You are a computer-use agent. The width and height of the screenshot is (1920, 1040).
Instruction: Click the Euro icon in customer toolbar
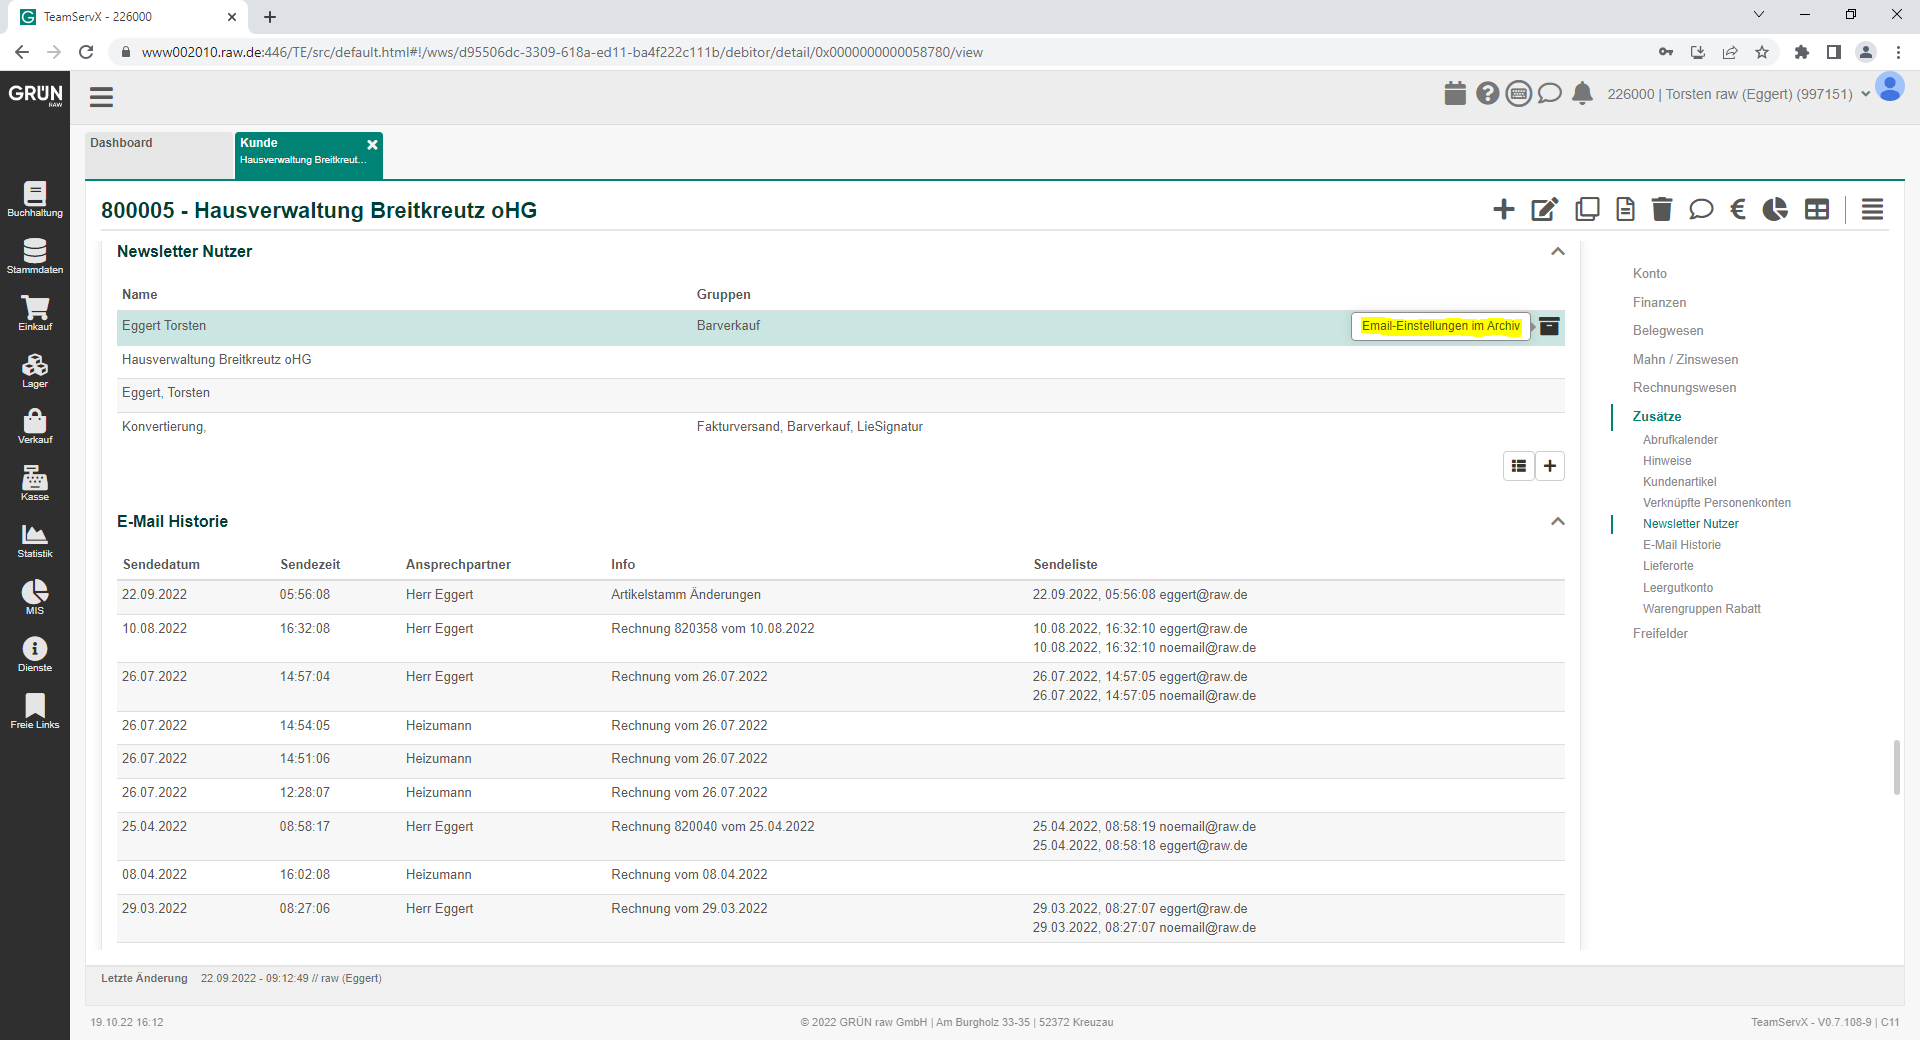(1738, 209)
